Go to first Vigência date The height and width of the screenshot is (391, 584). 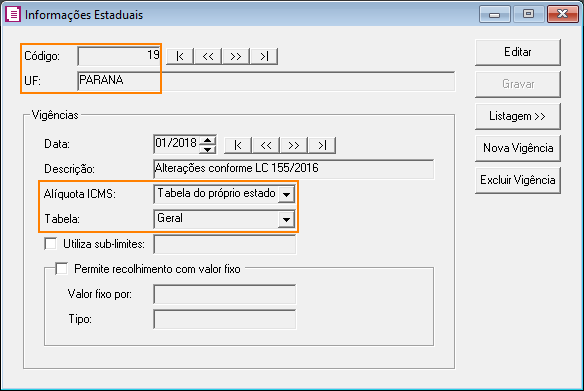[x=238, y=145]
